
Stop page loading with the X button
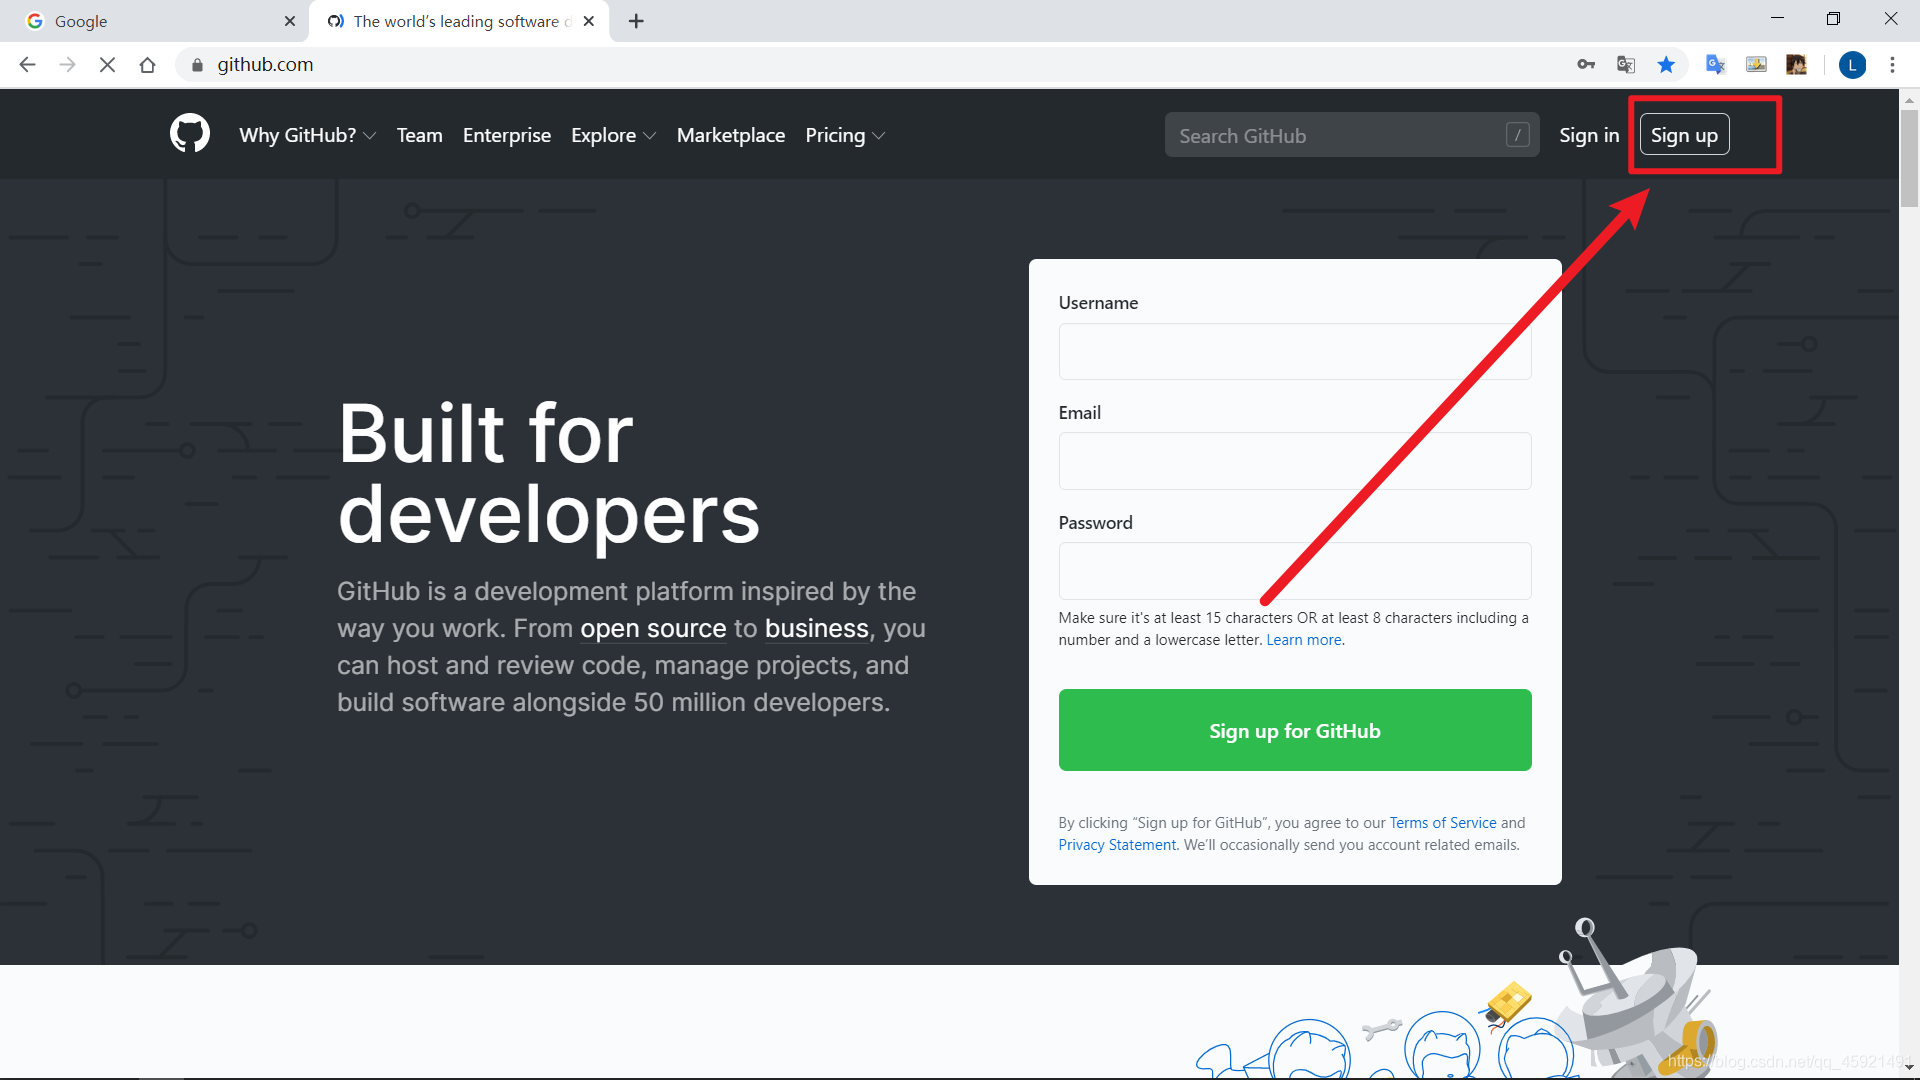[107, 65]
